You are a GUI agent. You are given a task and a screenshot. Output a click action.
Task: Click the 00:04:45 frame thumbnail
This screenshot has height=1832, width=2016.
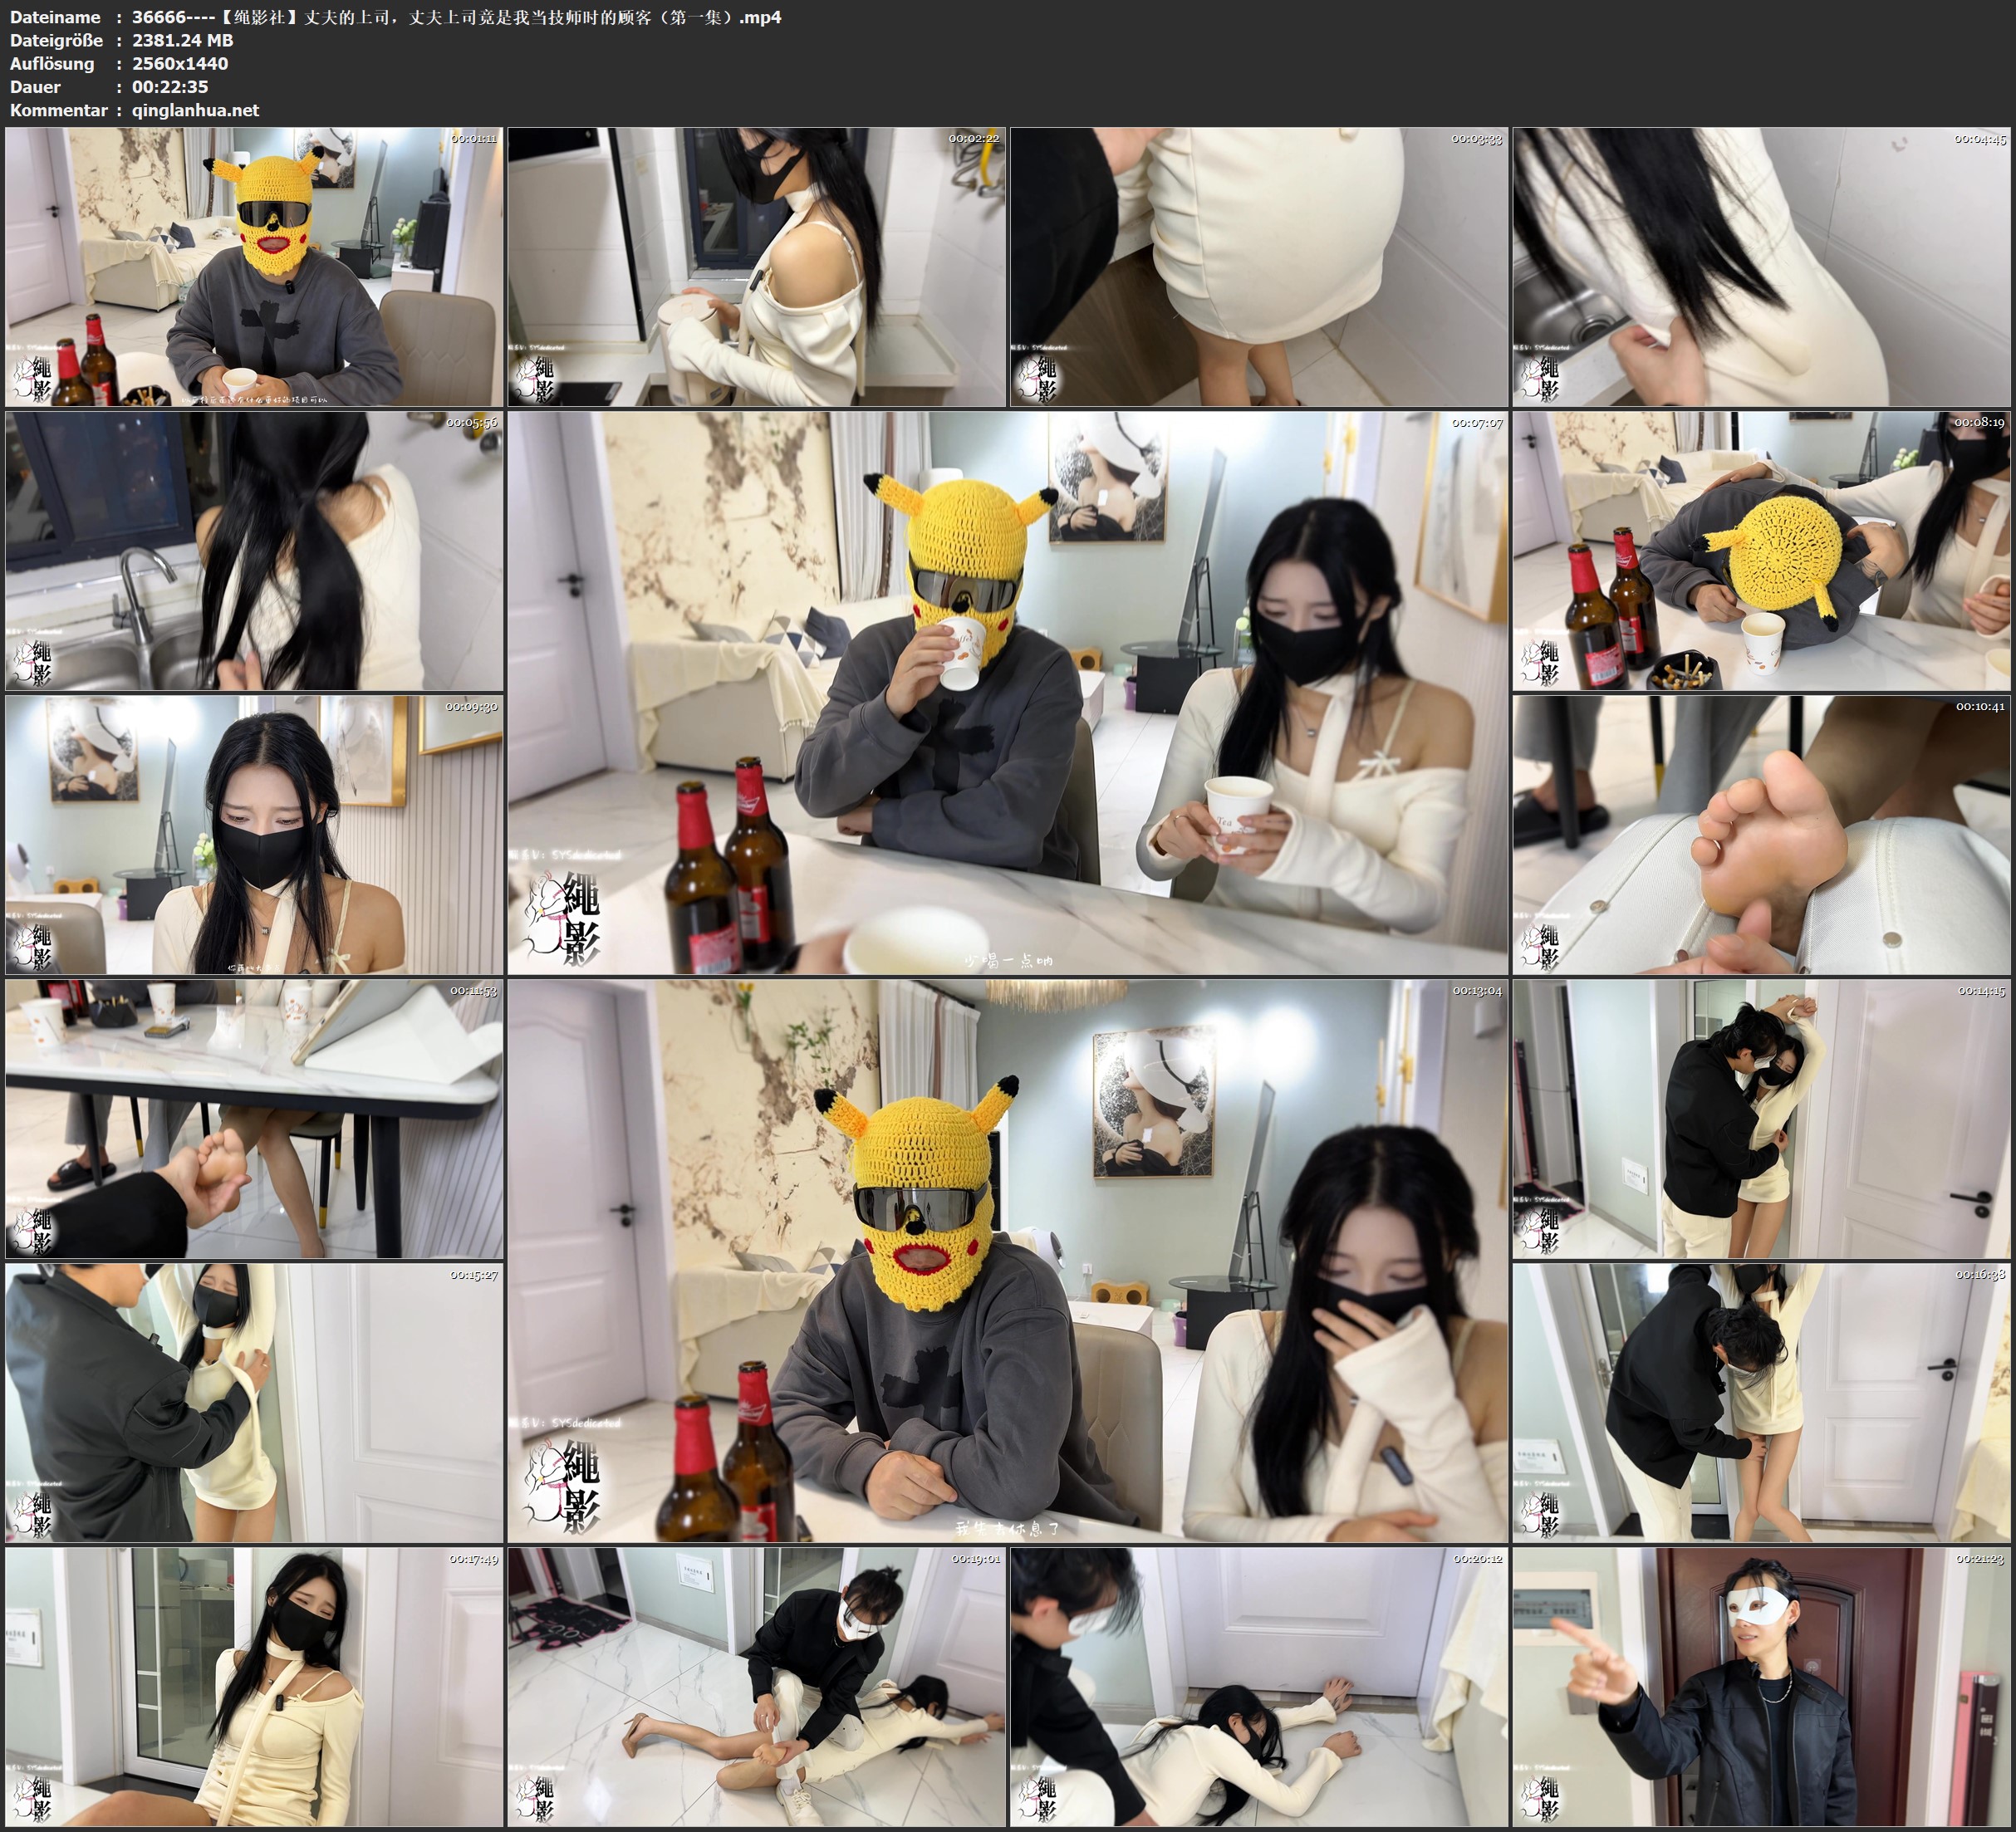tap(1761, 266)
